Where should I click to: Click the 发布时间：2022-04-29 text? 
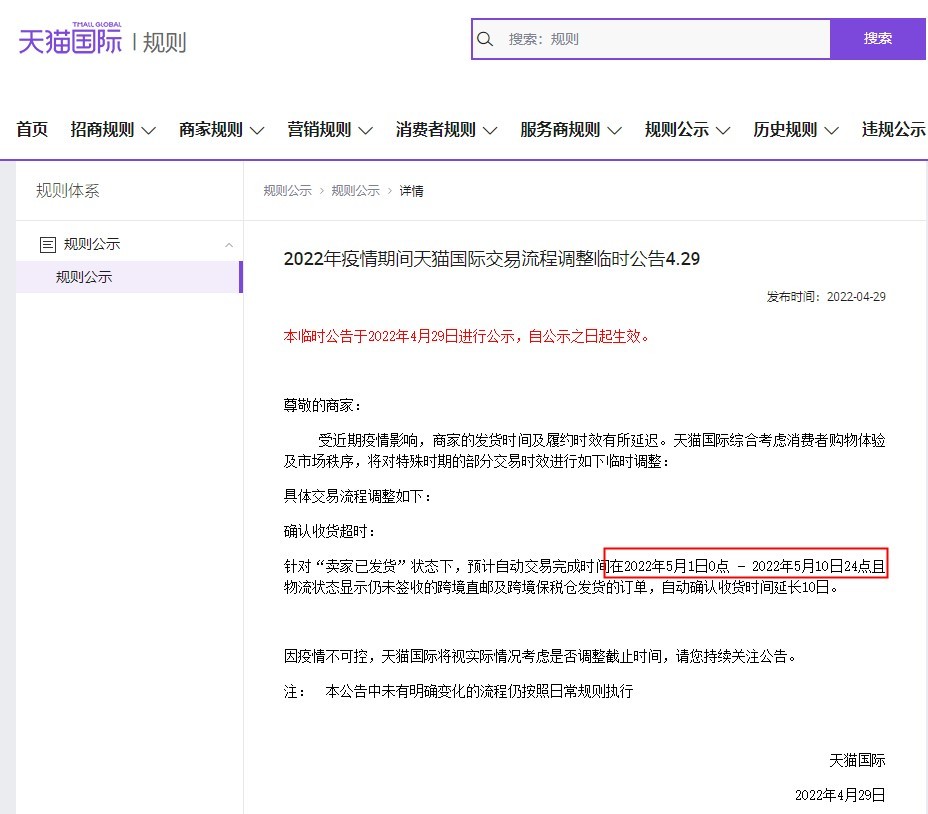click(x=826, y=297)
